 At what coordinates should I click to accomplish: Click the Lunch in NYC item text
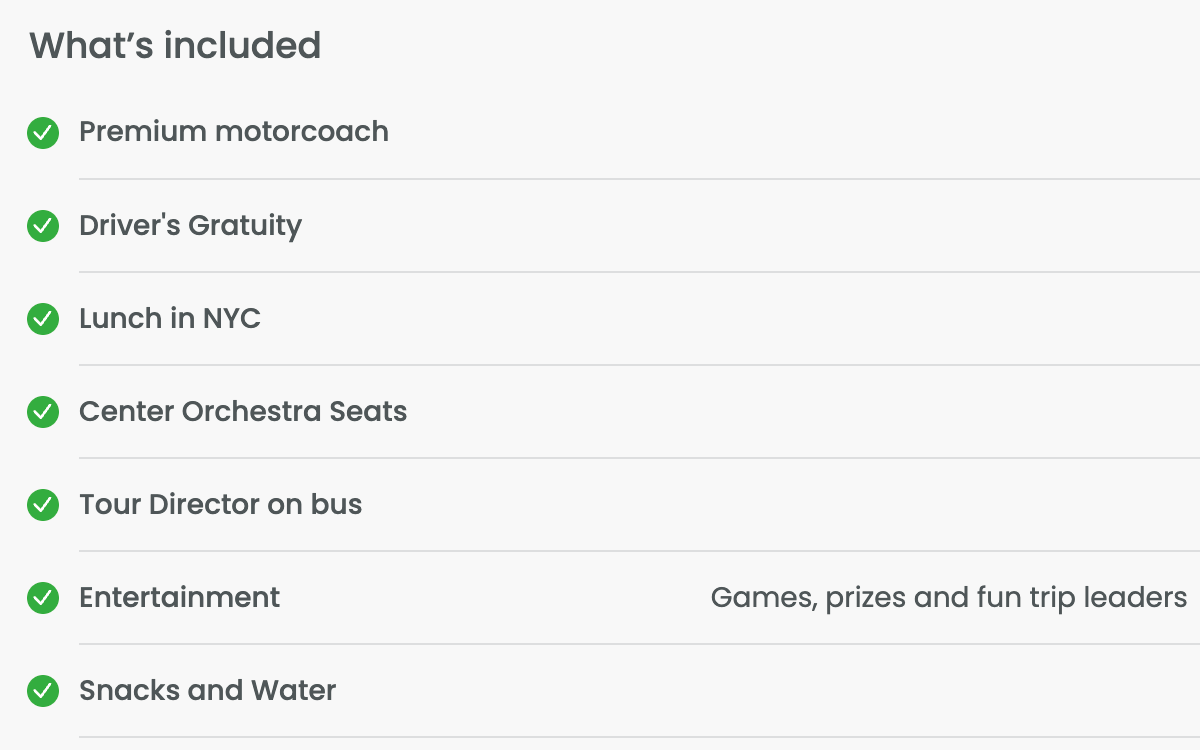pos(170,318)
